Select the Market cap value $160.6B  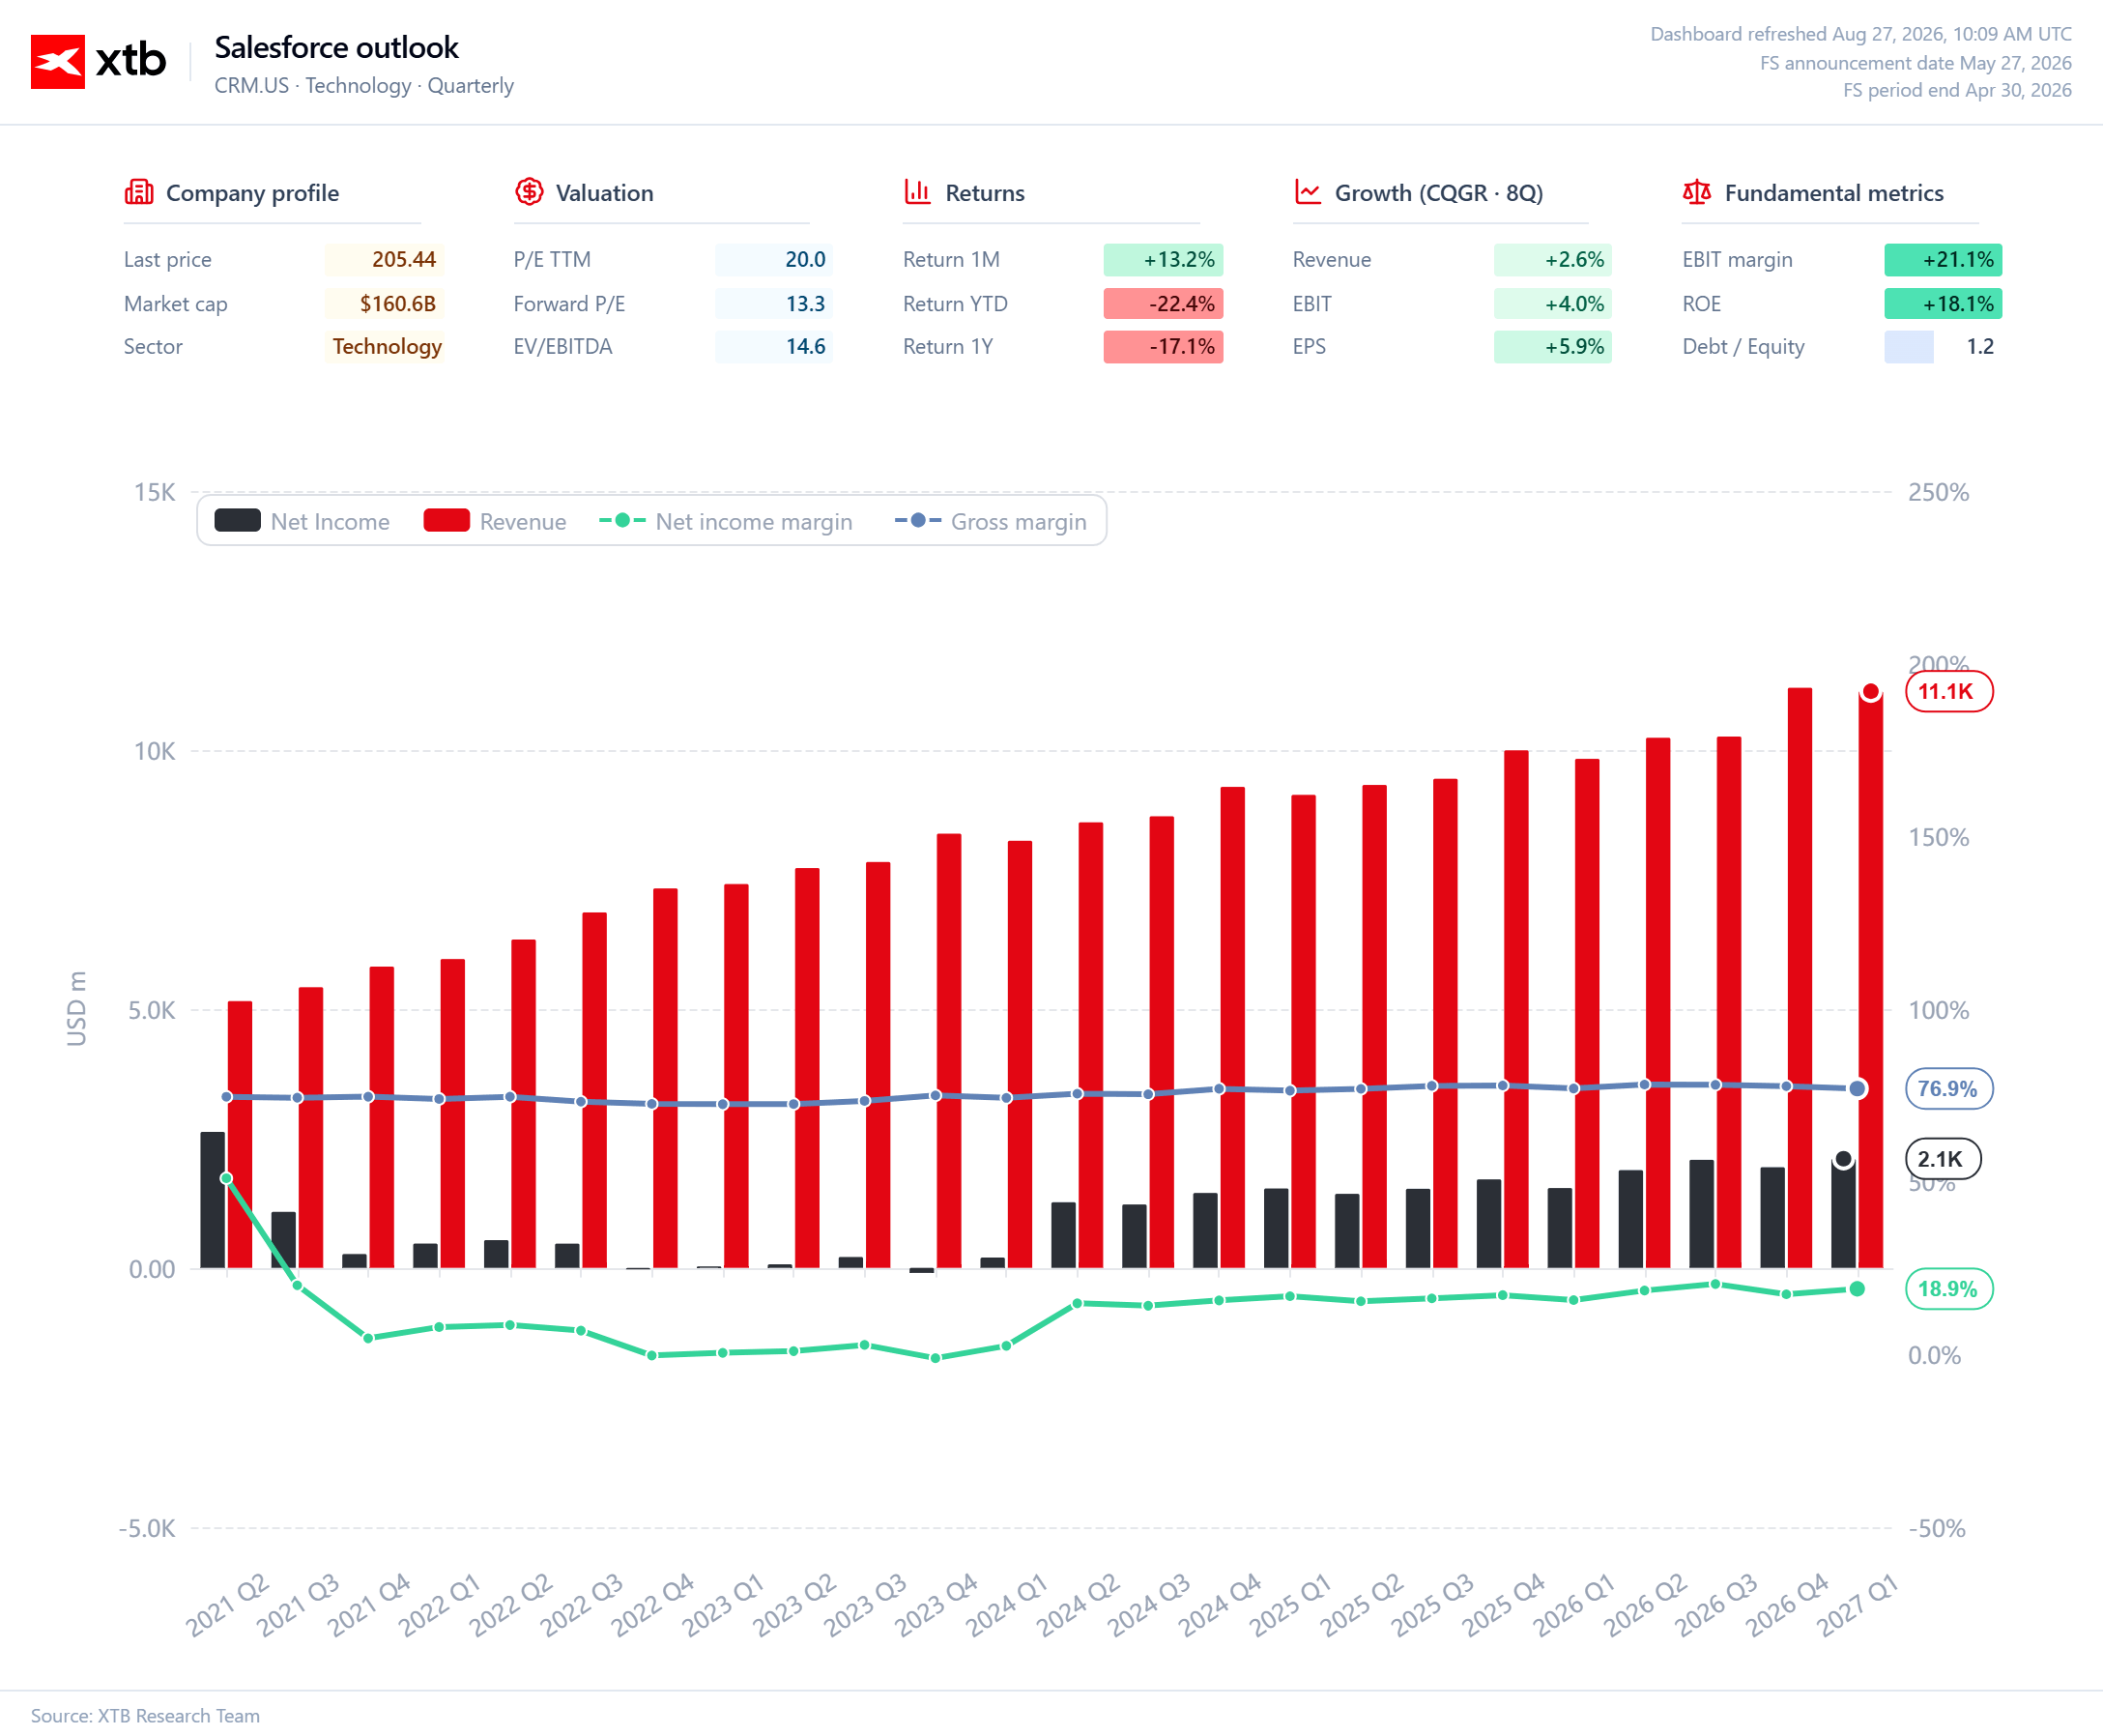point(398,304)
